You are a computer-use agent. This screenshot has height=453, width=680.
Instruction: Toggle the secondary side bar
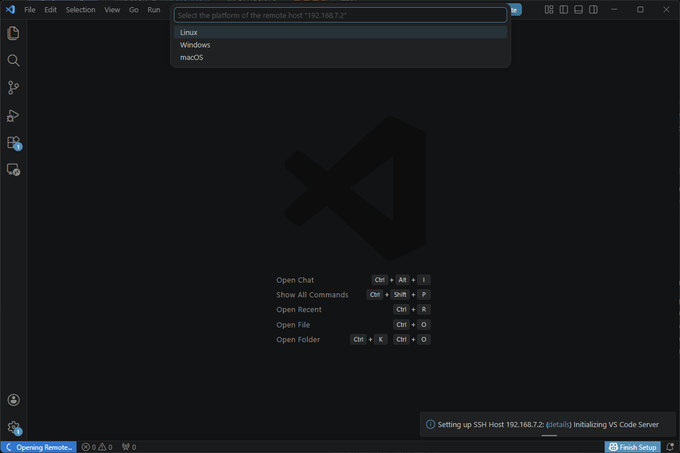[593, 10]
